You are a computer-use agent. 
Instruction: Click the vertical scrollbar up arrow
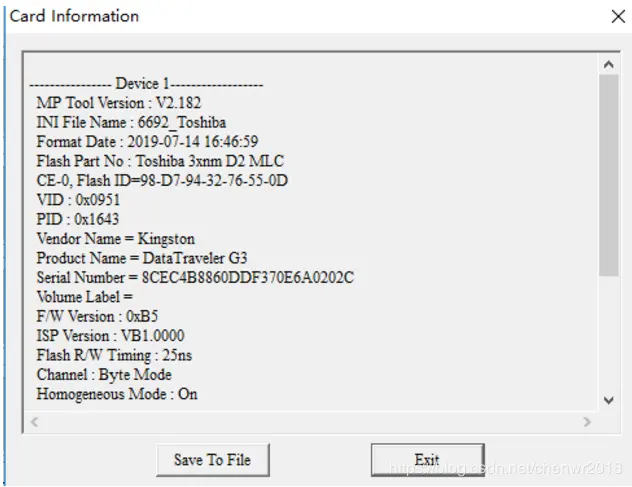point(609,65)
